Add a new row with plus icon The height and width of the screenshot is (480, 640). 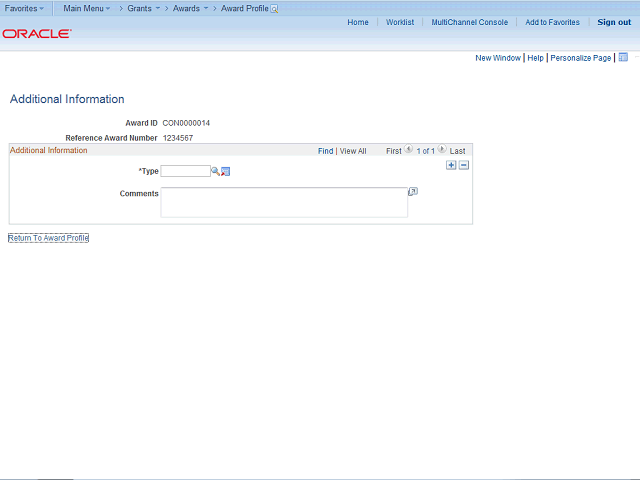[451, 165]
